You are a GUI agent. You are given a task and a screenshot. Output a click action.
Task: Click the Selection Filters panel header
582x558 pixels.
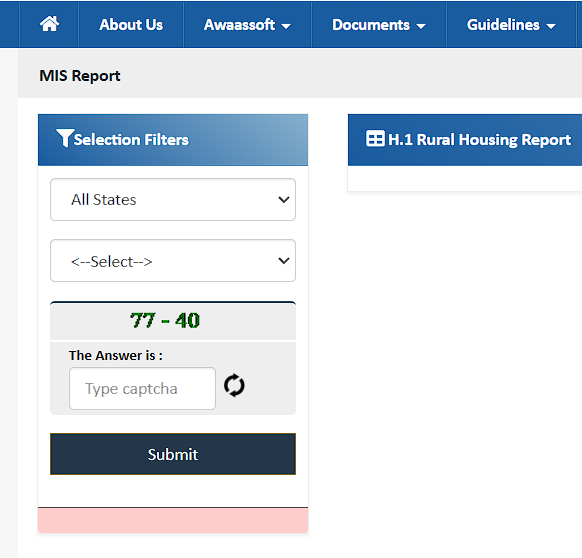click(x=173, y=140)
